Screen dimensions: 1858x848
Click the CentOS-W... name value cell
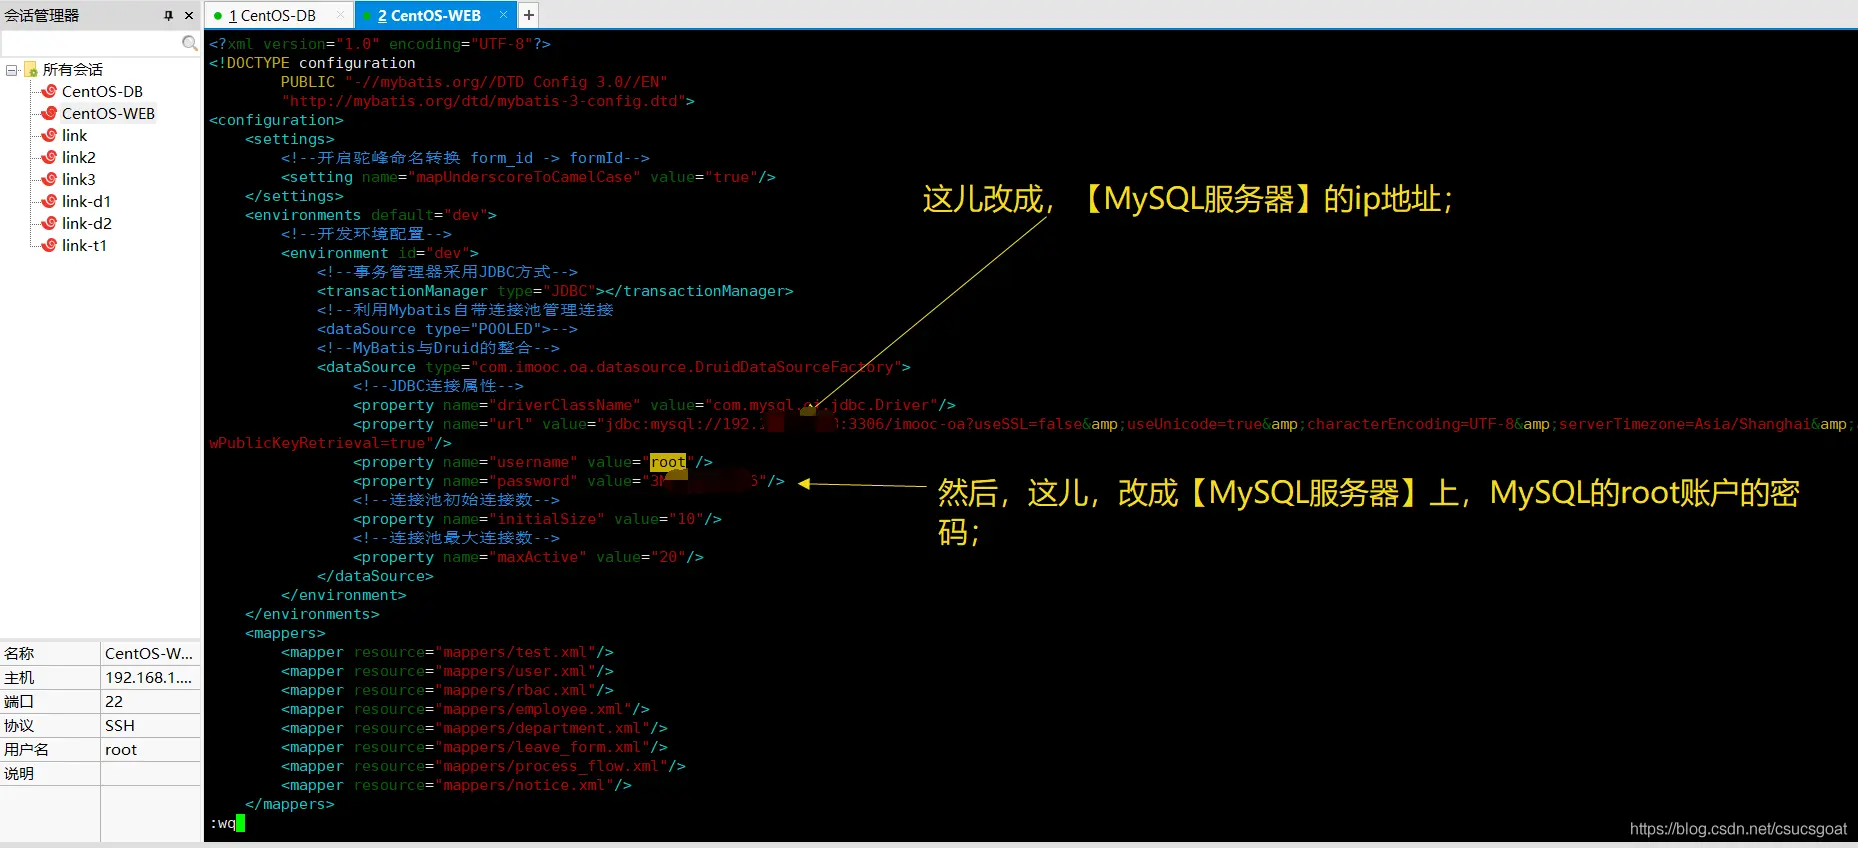tap(150, 653)
